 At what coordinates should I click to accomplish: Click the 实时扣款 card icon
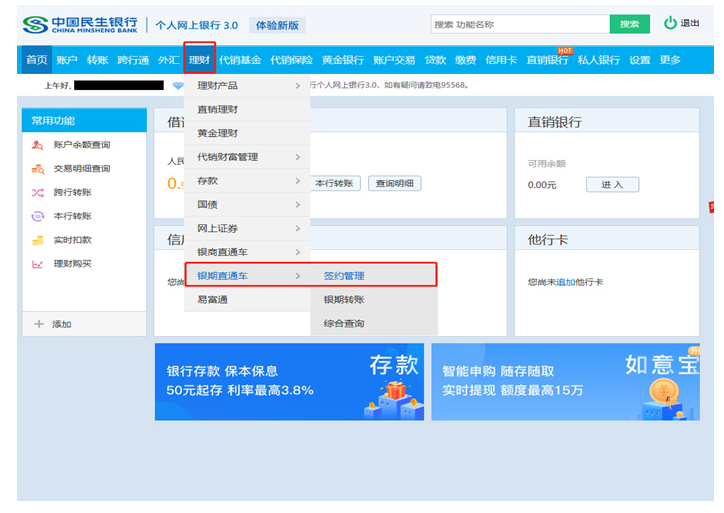click(38, 241)
